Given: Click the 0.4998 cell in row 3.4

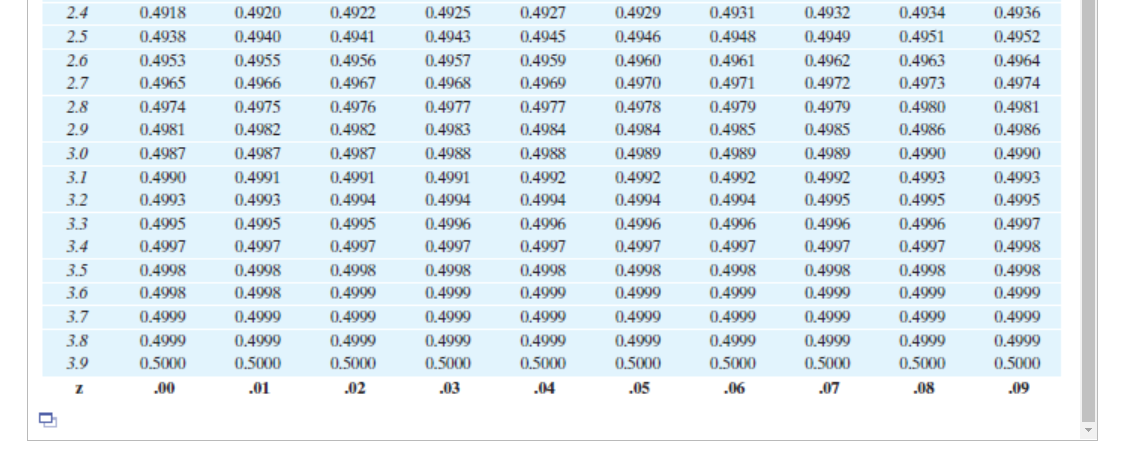Looking at the screenshot, I should (1017, 246).
